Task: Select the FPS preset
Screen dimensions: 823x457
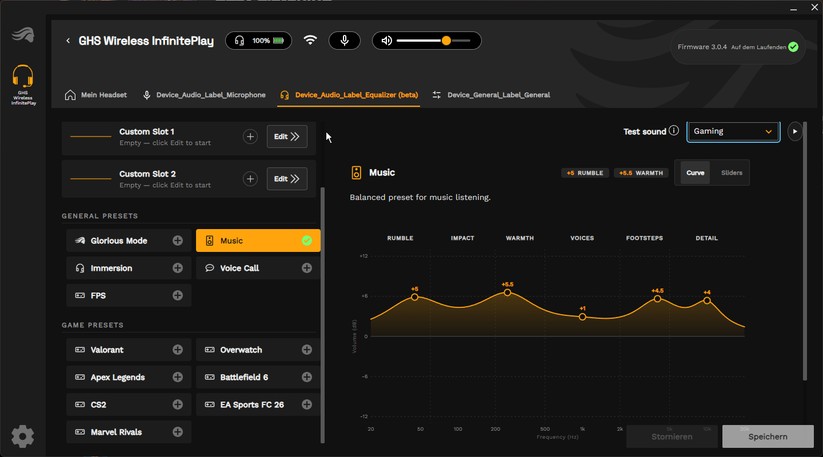Action: coord(129,295)
